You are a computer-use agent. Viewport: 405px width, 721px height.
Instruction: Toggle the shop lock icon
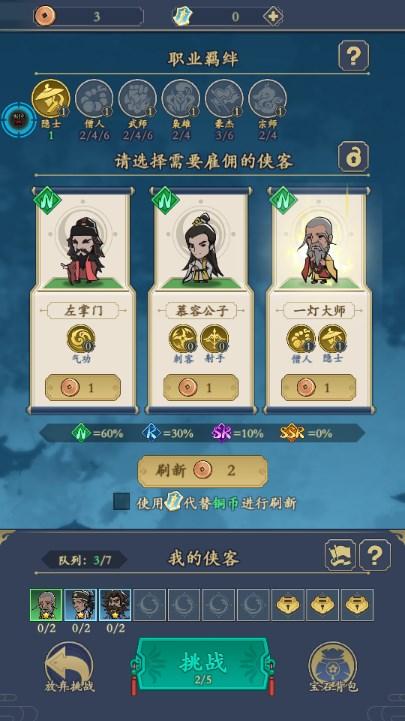(354, 157)
